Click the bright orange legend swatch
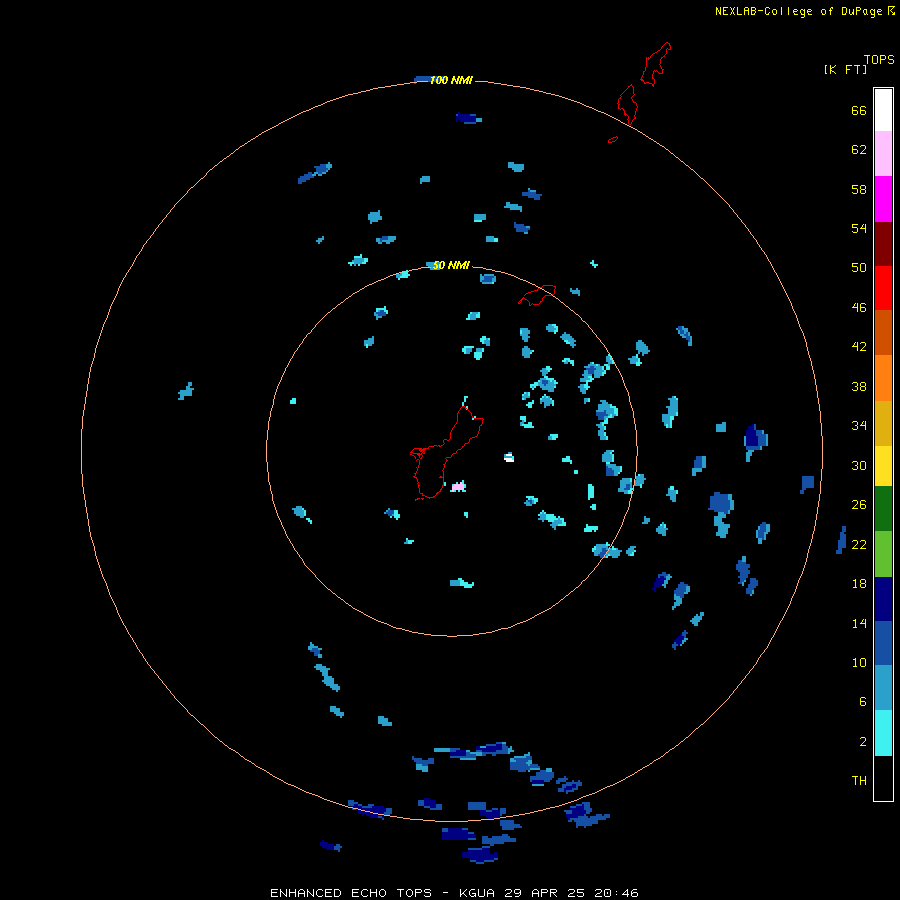Screen dimensions: 900x900 pos(883,378)
